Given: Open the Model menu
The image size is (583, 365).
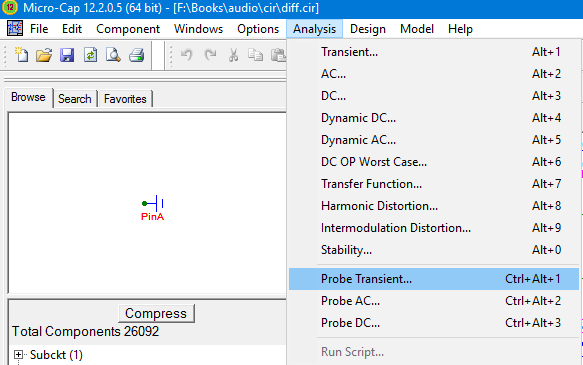Looking at the screenshot, I should (x=417, y=29).
